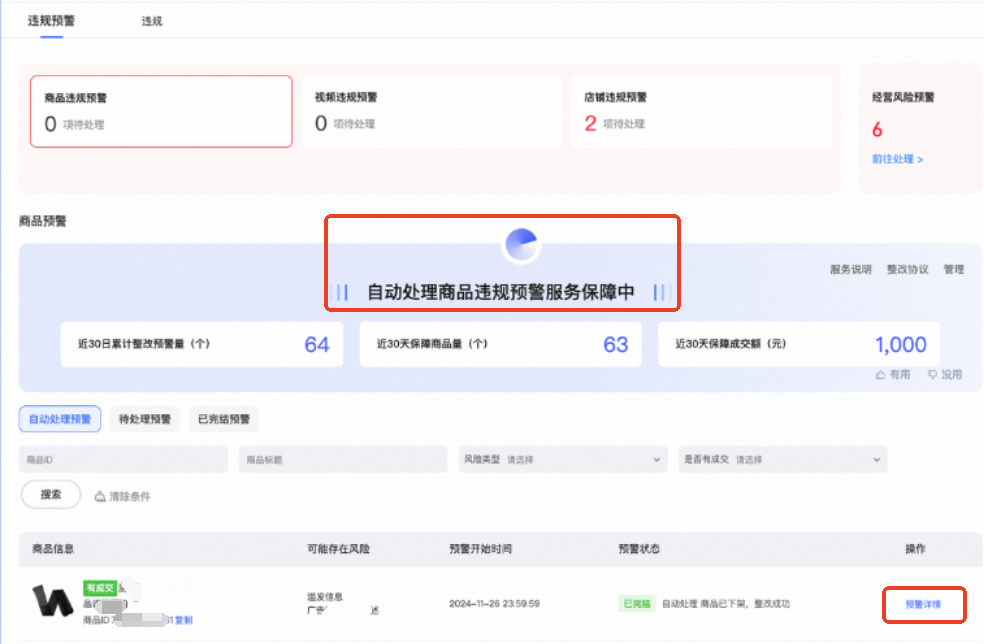Click the 商品信息 column header
Viewport: 984px width, 644px height.
(53, 549)
